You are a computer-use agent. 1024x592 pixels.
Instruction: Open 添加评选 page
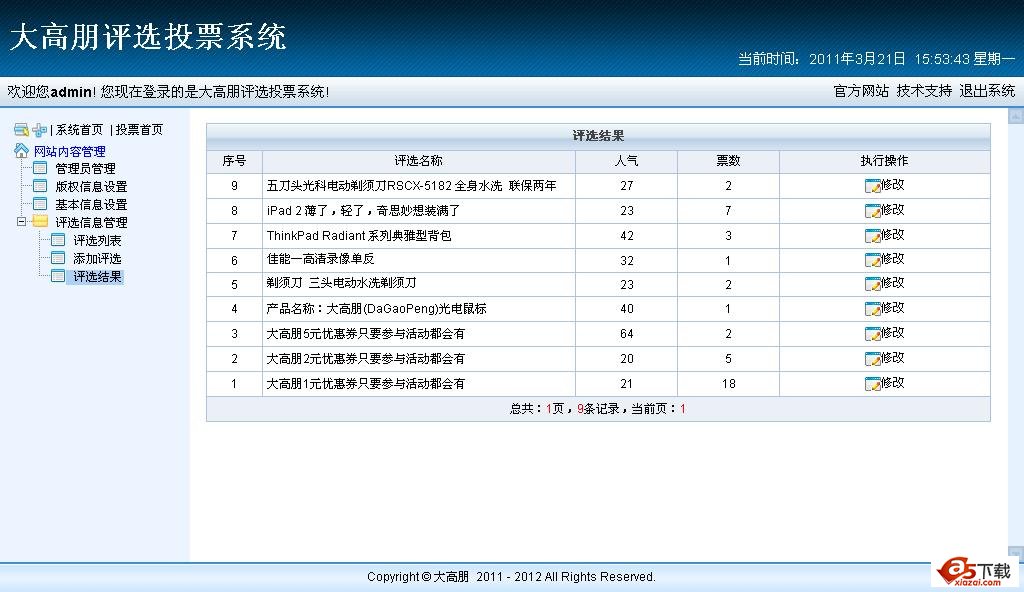(x=97, y=258)
